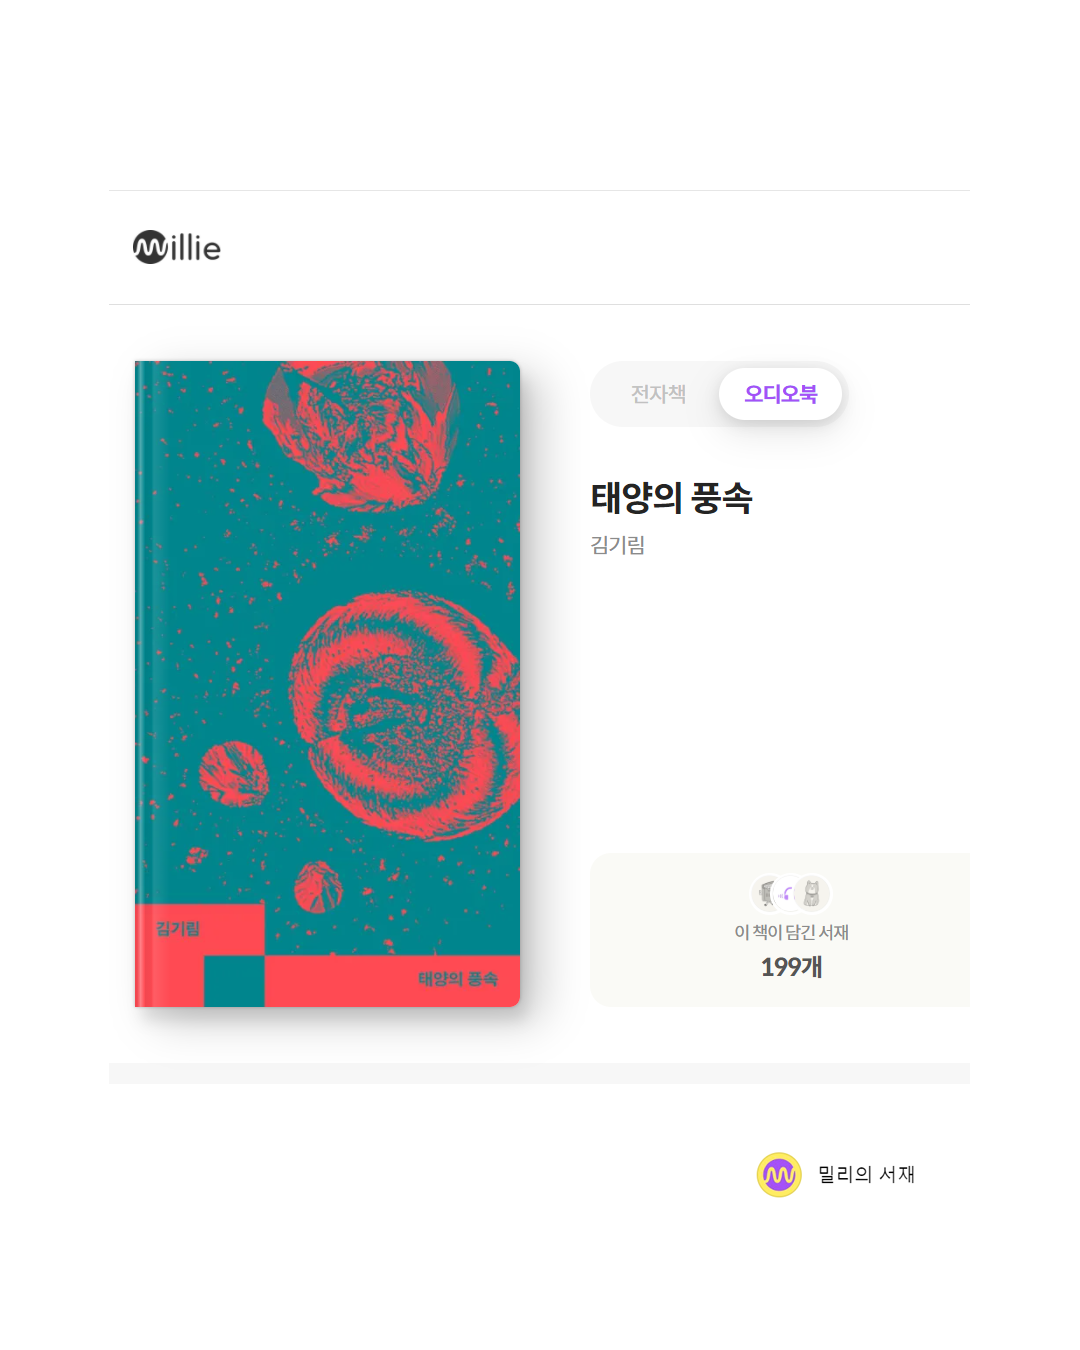This screenshot has width=1080, height=1350.
Task: Click the 밀리의 서재 text at bottom
Action: coord(866,1175)
